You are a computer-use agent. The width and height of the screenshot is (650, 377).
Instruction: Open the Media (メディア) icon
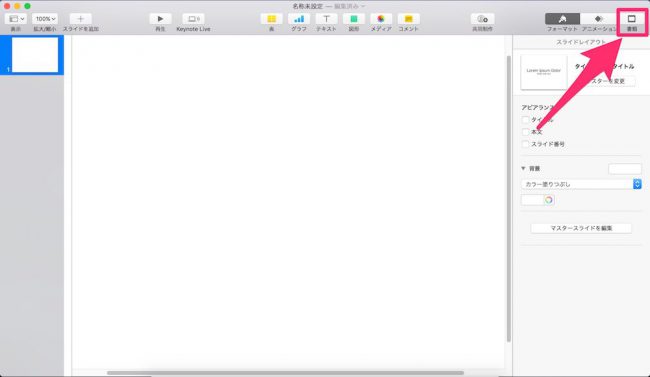pyautogui.click(x=381, y=19)
